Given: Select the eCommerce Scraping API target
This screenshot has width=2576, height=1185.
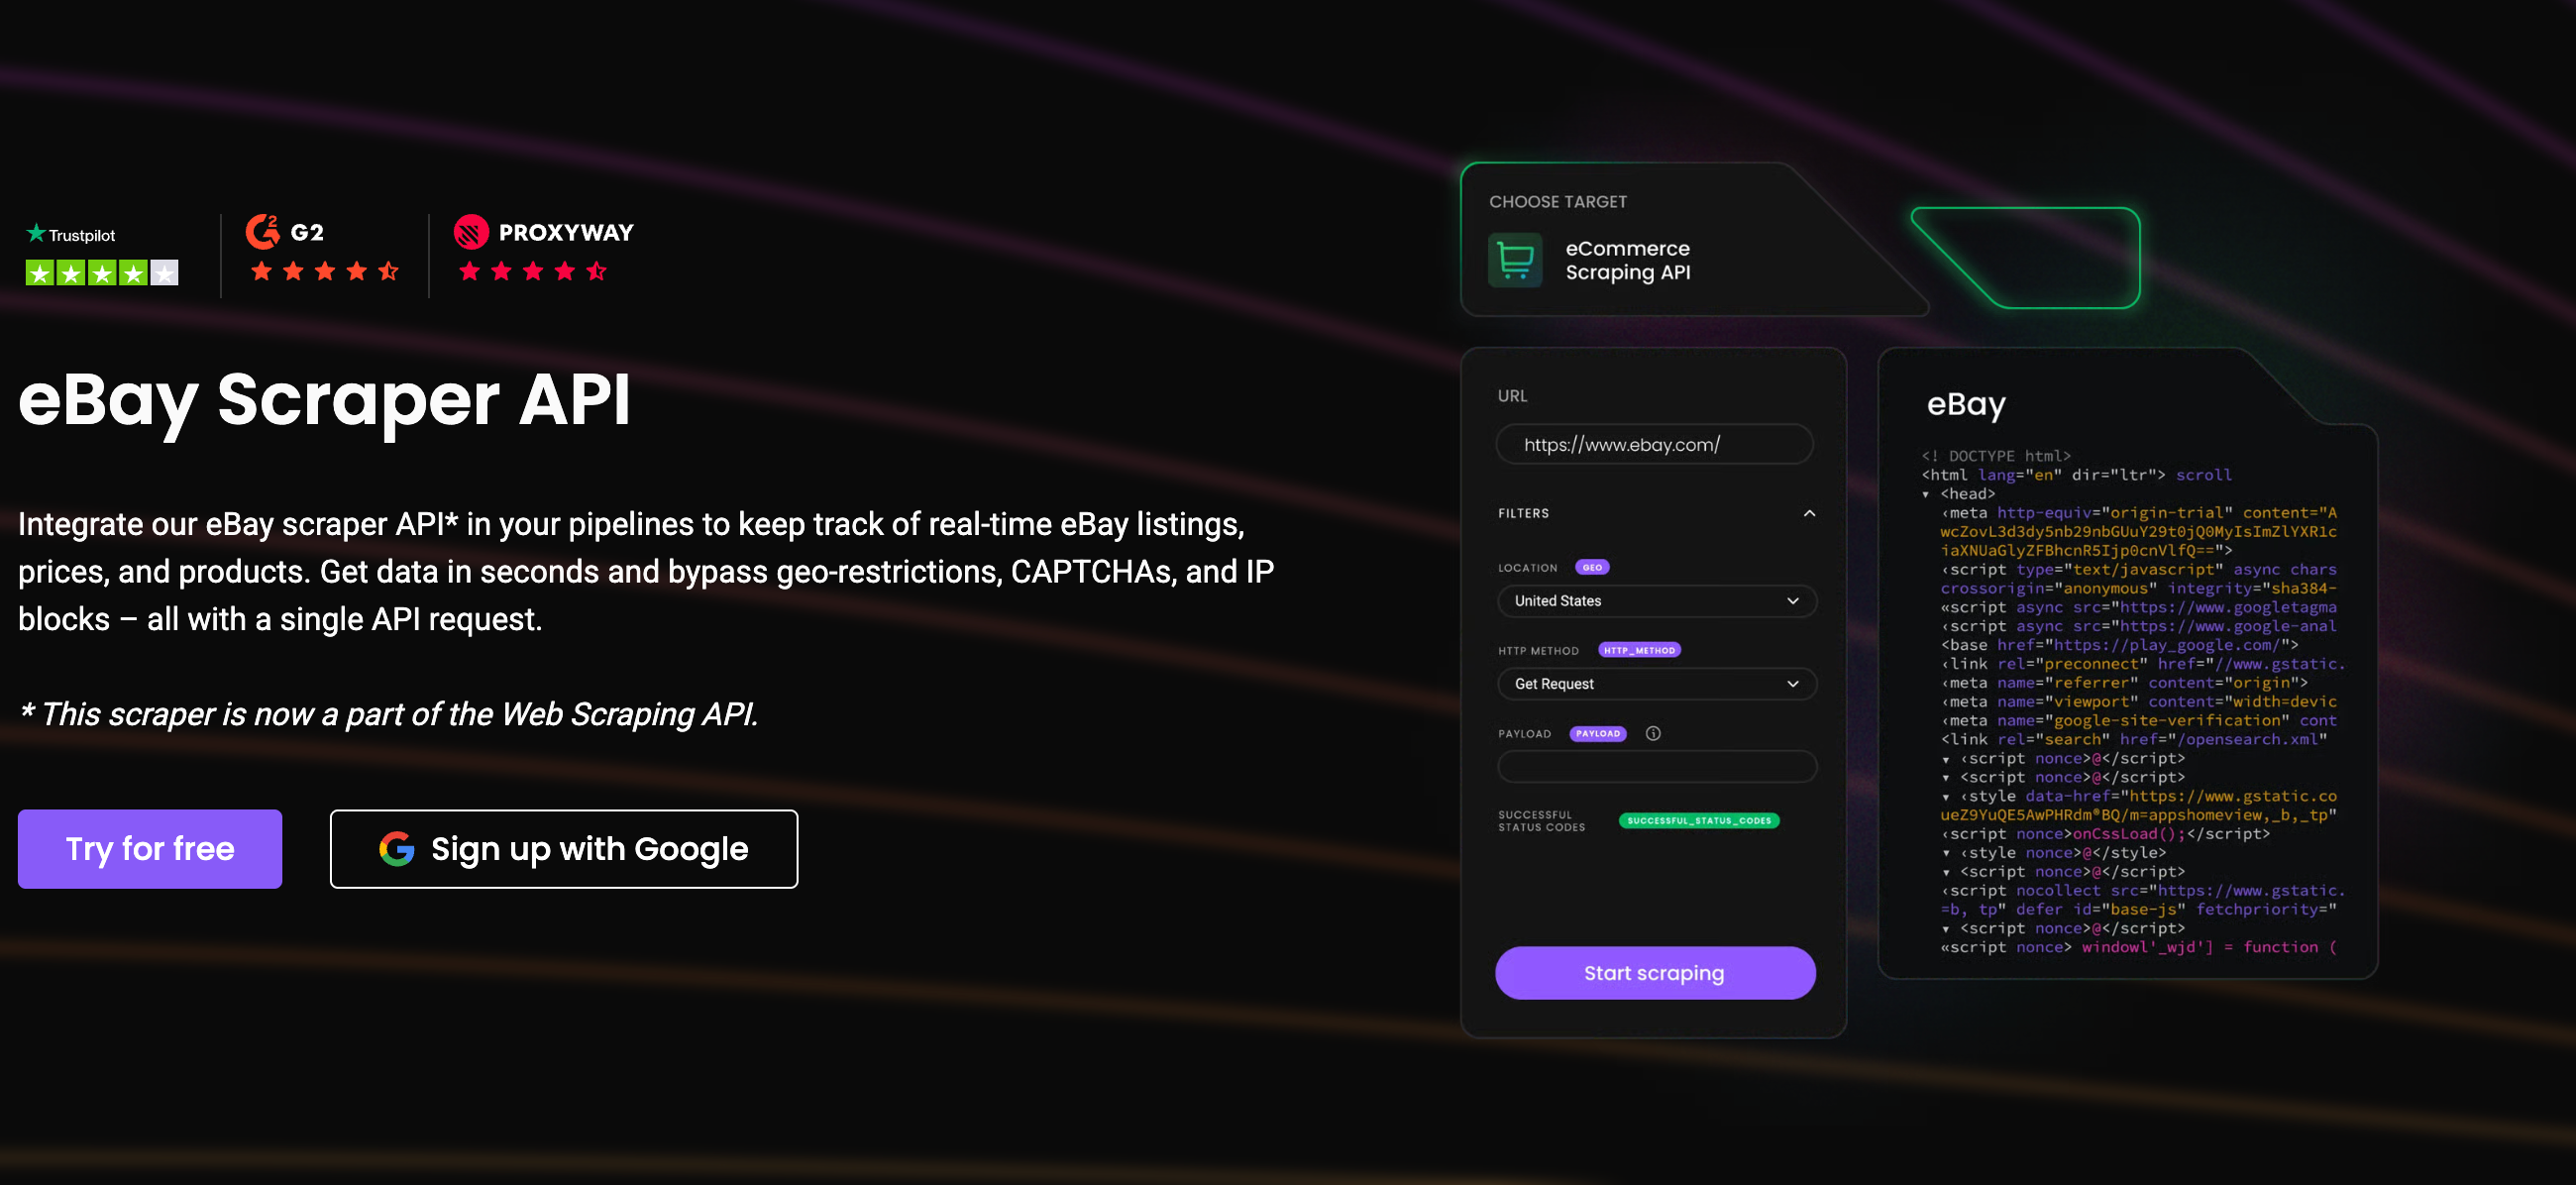Looking at the screenshot, I should click(1627, 260).
